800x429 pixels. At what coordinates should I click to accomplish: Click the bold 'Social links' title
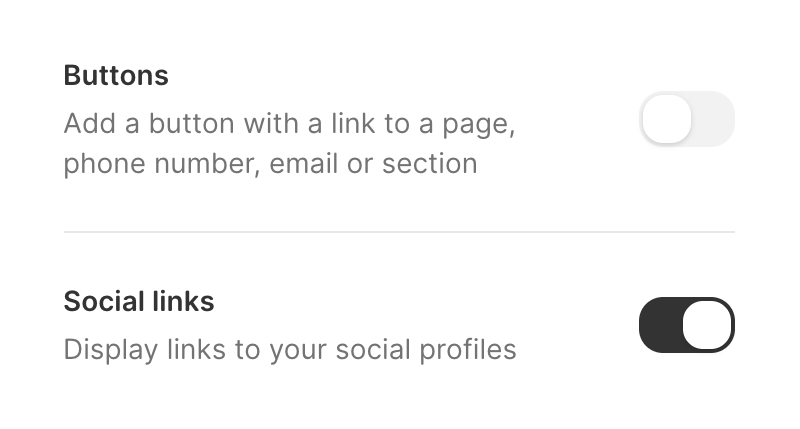[139, 301]
